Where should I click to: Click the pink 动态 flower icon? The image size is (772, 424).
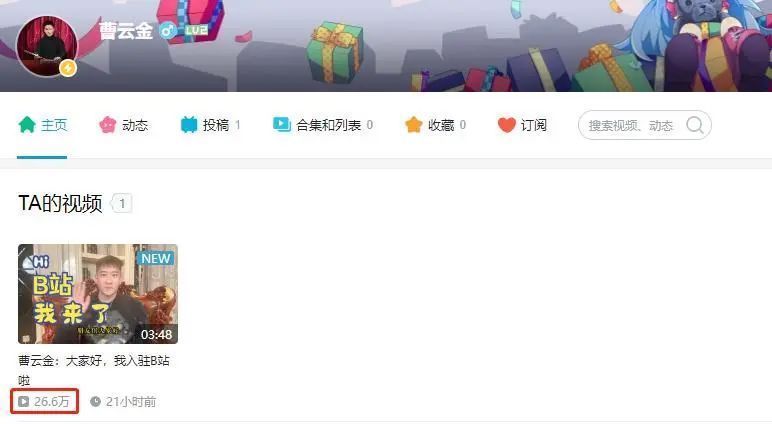[107, 125]
